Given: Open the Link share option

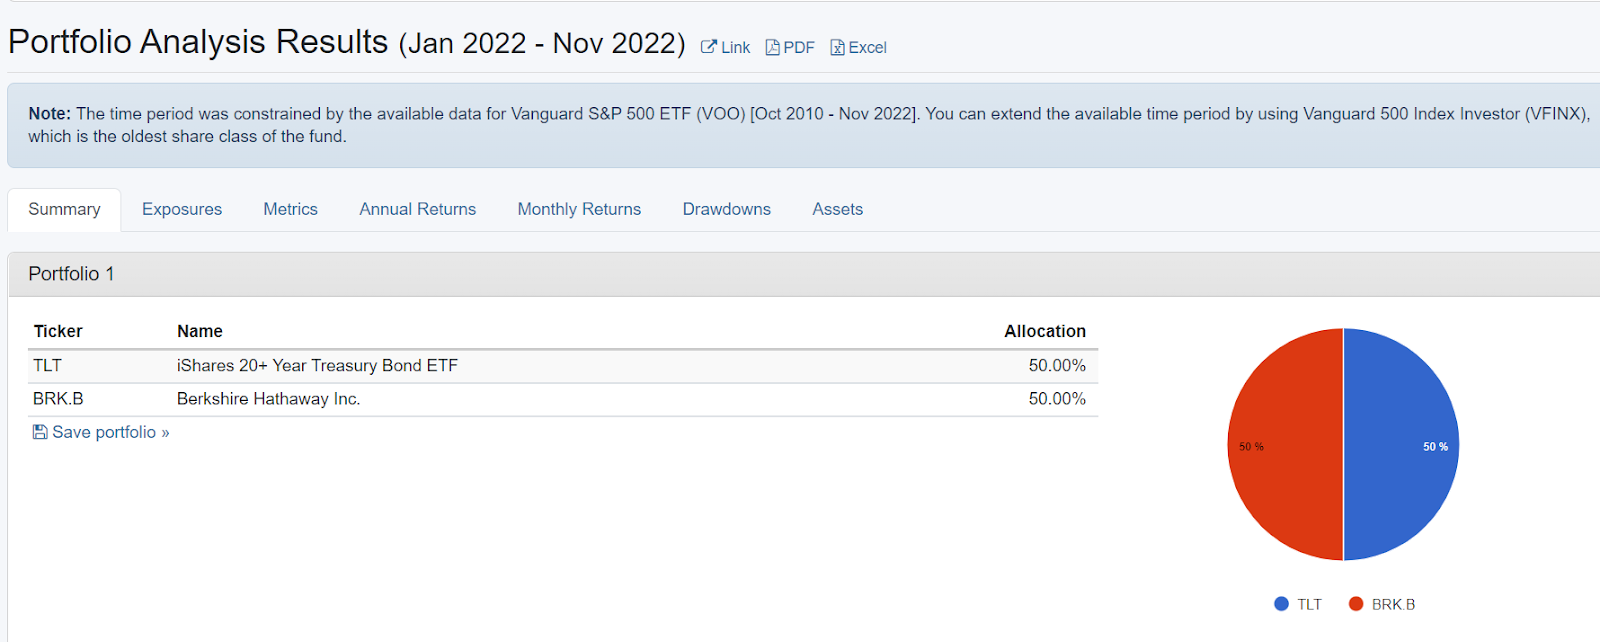Looking at the screenshot, I should tap(725, 47).
